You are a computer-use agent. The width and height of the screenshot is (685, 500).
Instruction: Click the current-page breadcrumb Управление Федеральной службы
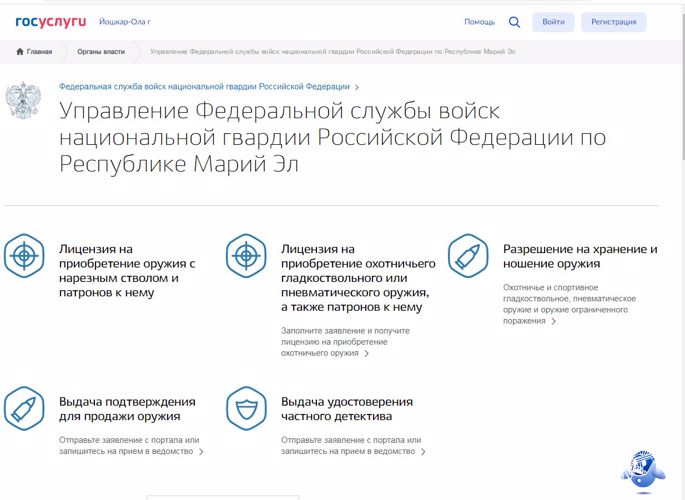click(x=332, y=52)
